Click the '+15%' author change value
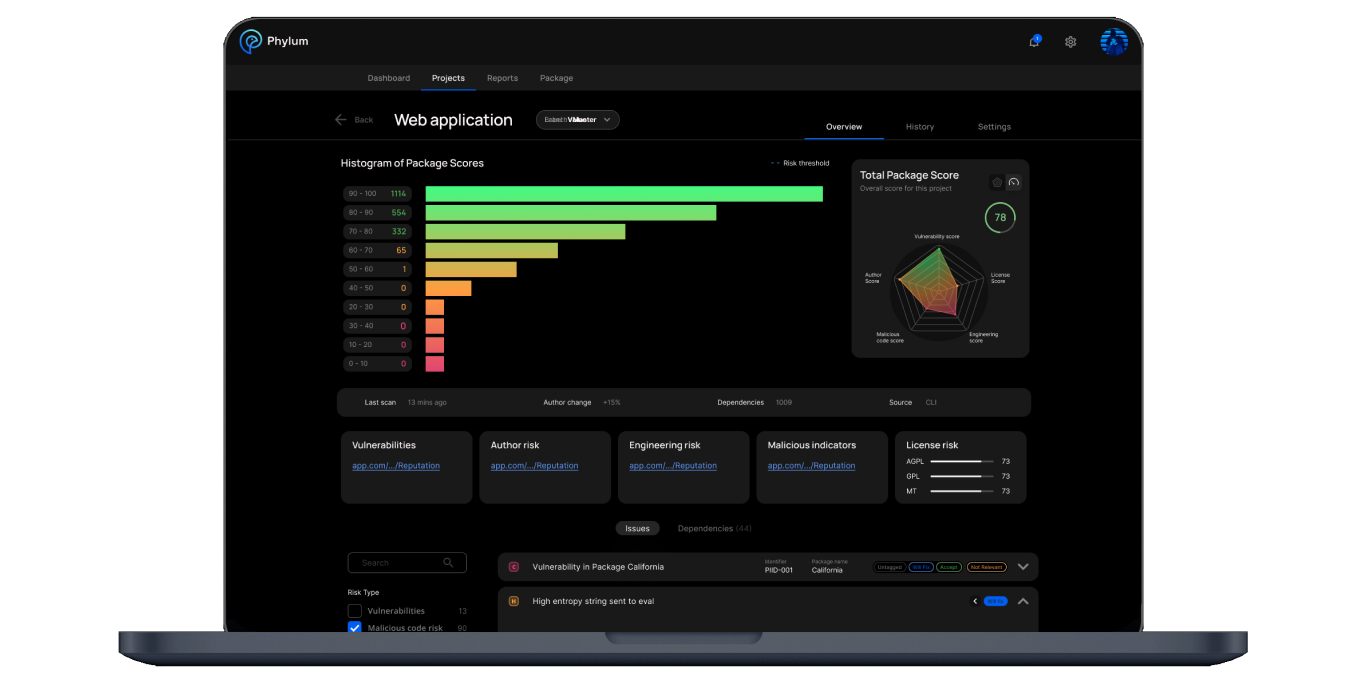The height and width of the screenshot is (694, 1368). point(611,402)
